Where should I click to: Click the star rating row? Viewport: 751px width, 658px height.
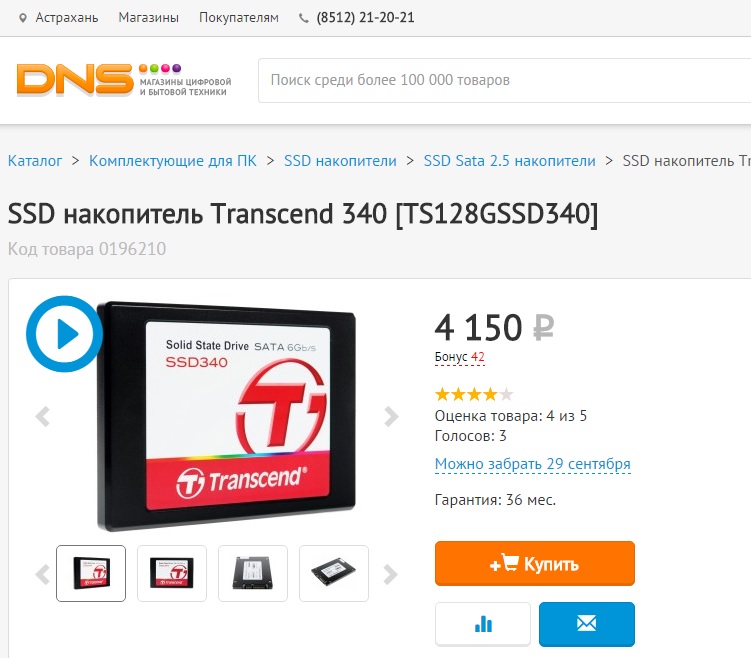click(x=474, y=395)
